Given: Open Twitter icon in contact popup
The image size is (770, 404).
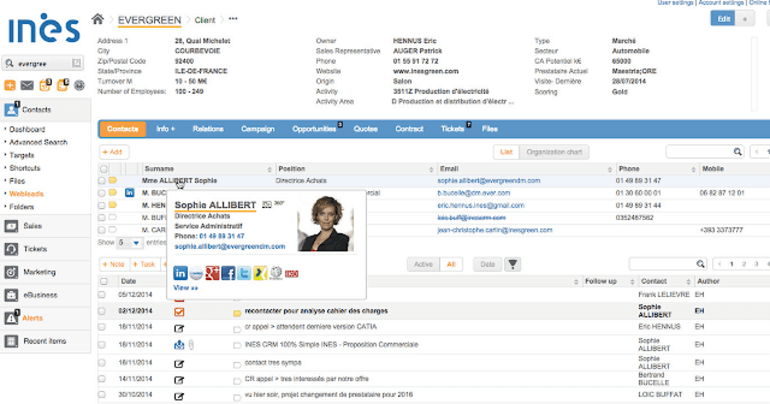Looking at the screenshot, I should tap(244, 273).
